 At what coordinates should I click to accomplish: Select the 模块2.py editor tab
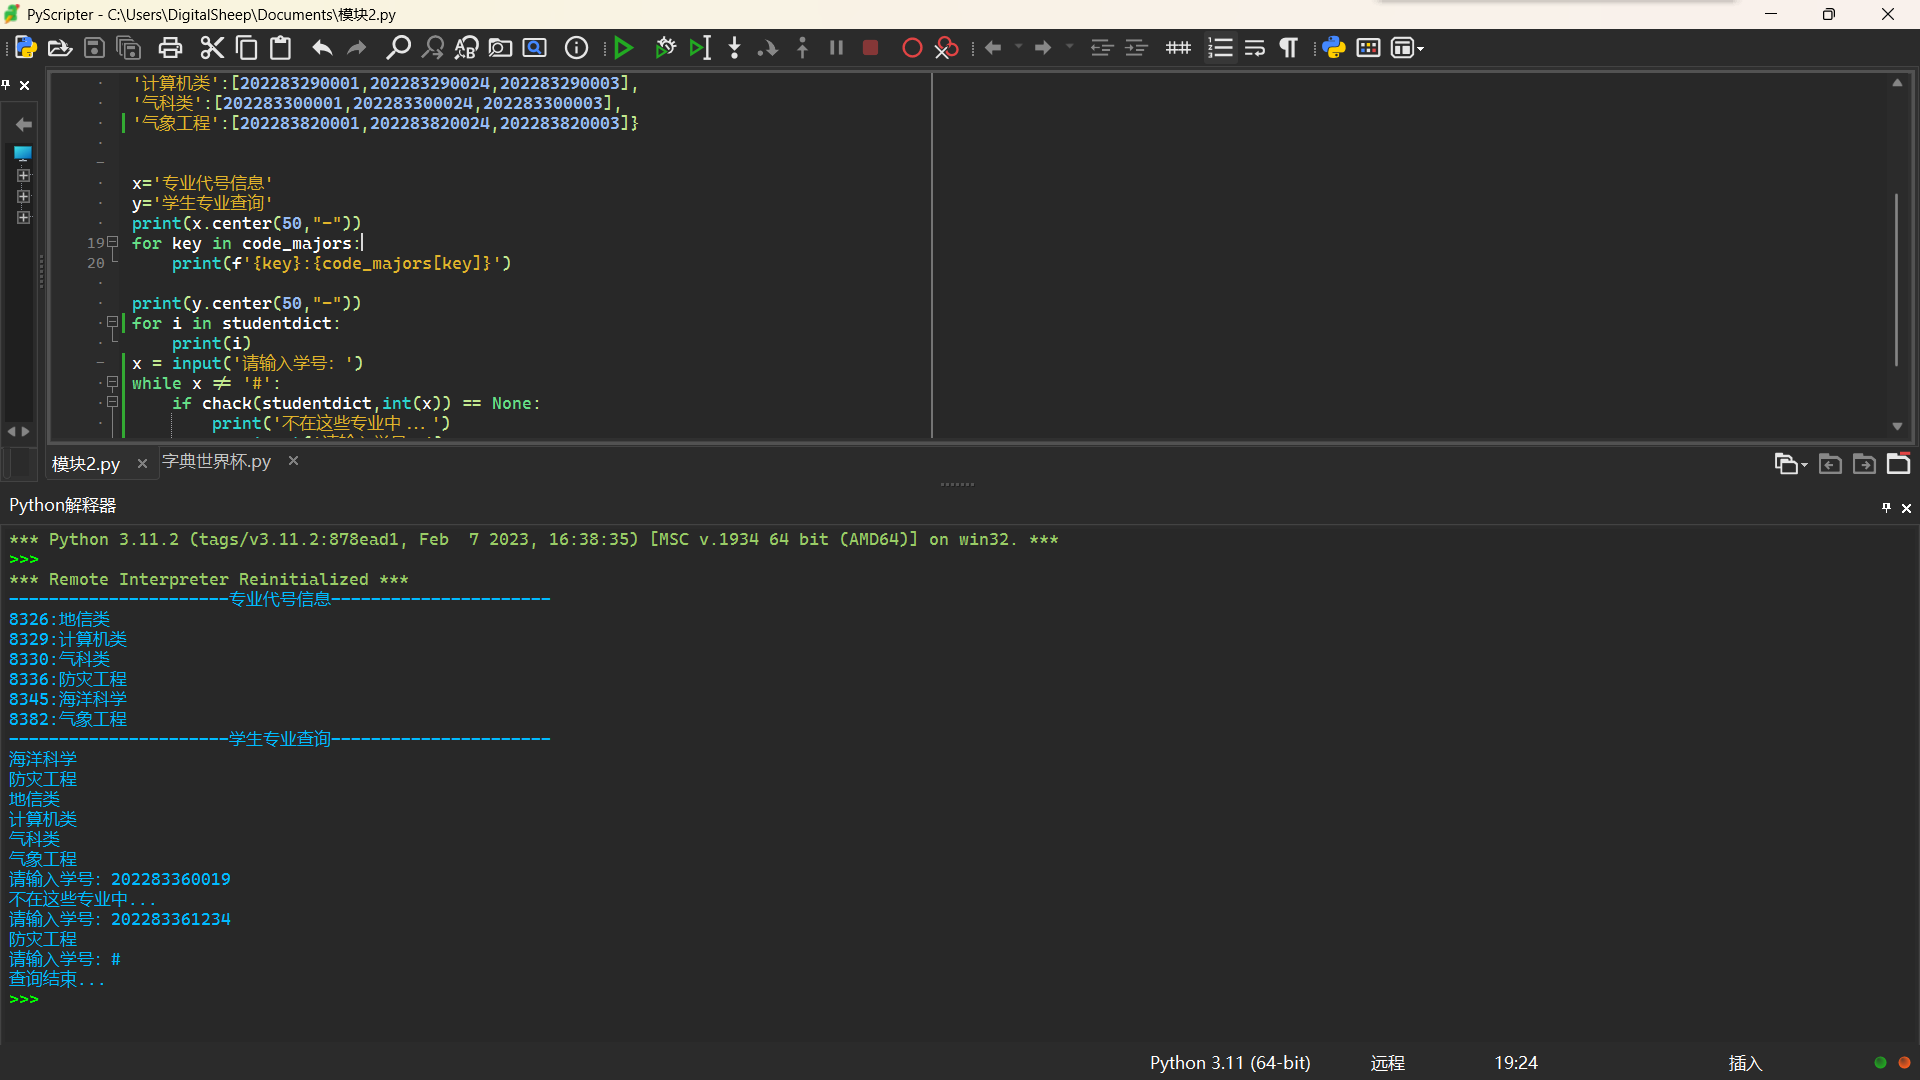click(86, 464)
